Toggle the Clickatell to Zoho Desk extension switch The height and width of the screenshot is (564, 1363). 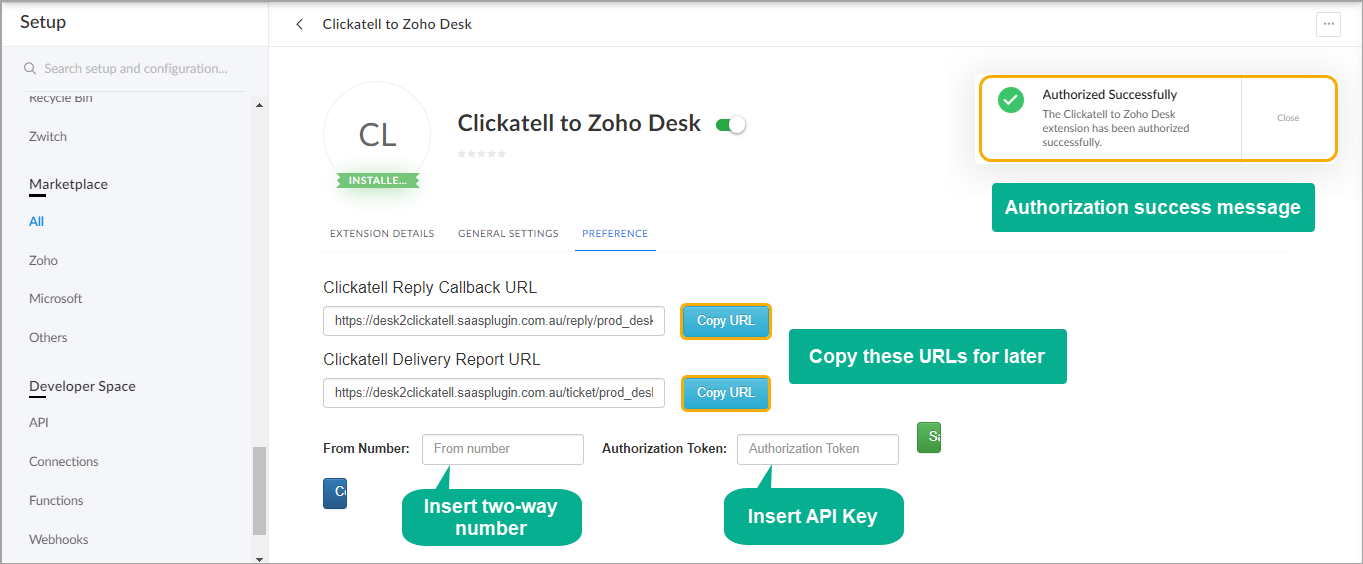point(731,125)
